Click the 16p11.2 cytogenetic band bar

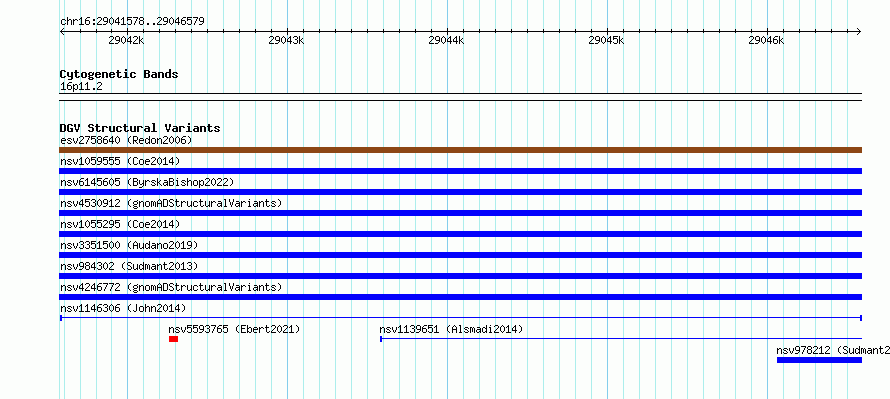click(460, 97)
